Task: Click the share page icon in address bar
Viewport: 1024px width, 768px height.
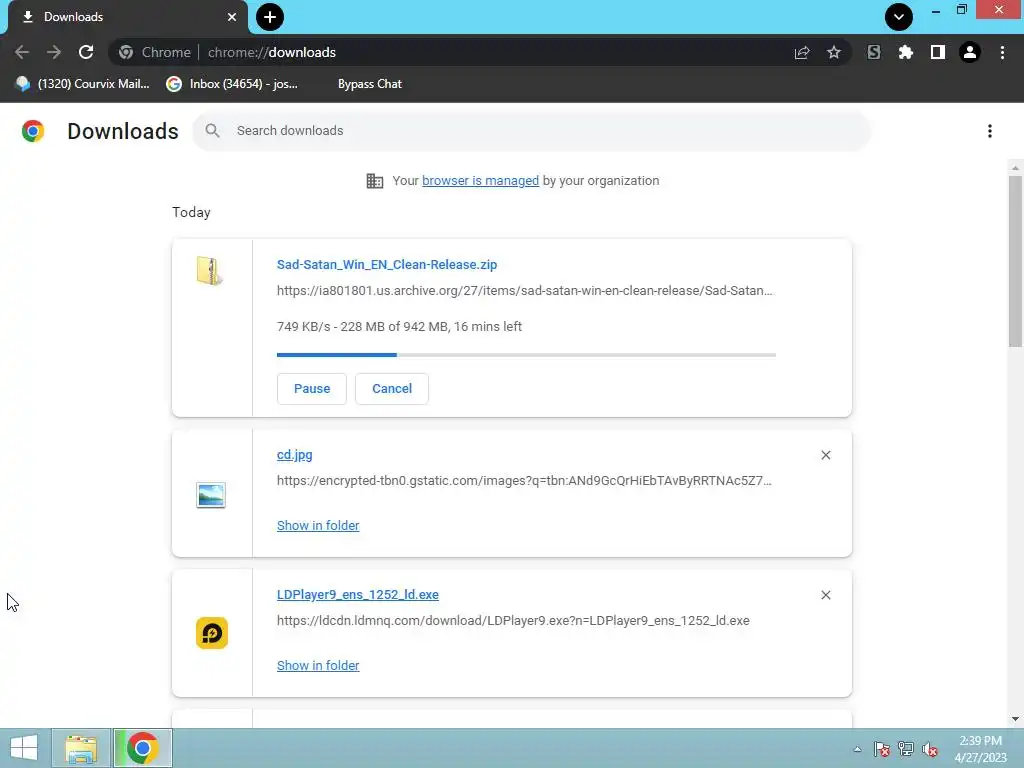Action: pyautogui.click(x=802, y=52)
